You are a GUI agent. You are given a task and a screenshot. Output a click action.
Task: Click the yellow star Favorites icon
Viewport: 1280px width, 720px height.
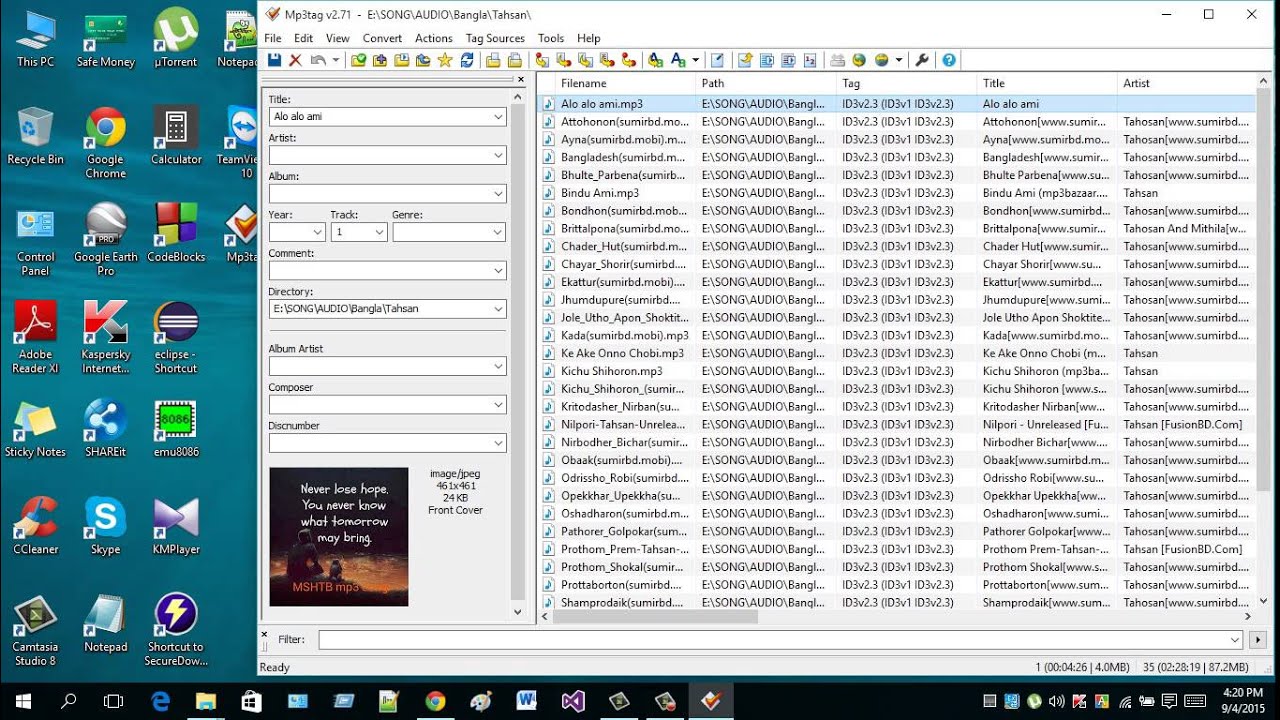click(x=446, y=60)
